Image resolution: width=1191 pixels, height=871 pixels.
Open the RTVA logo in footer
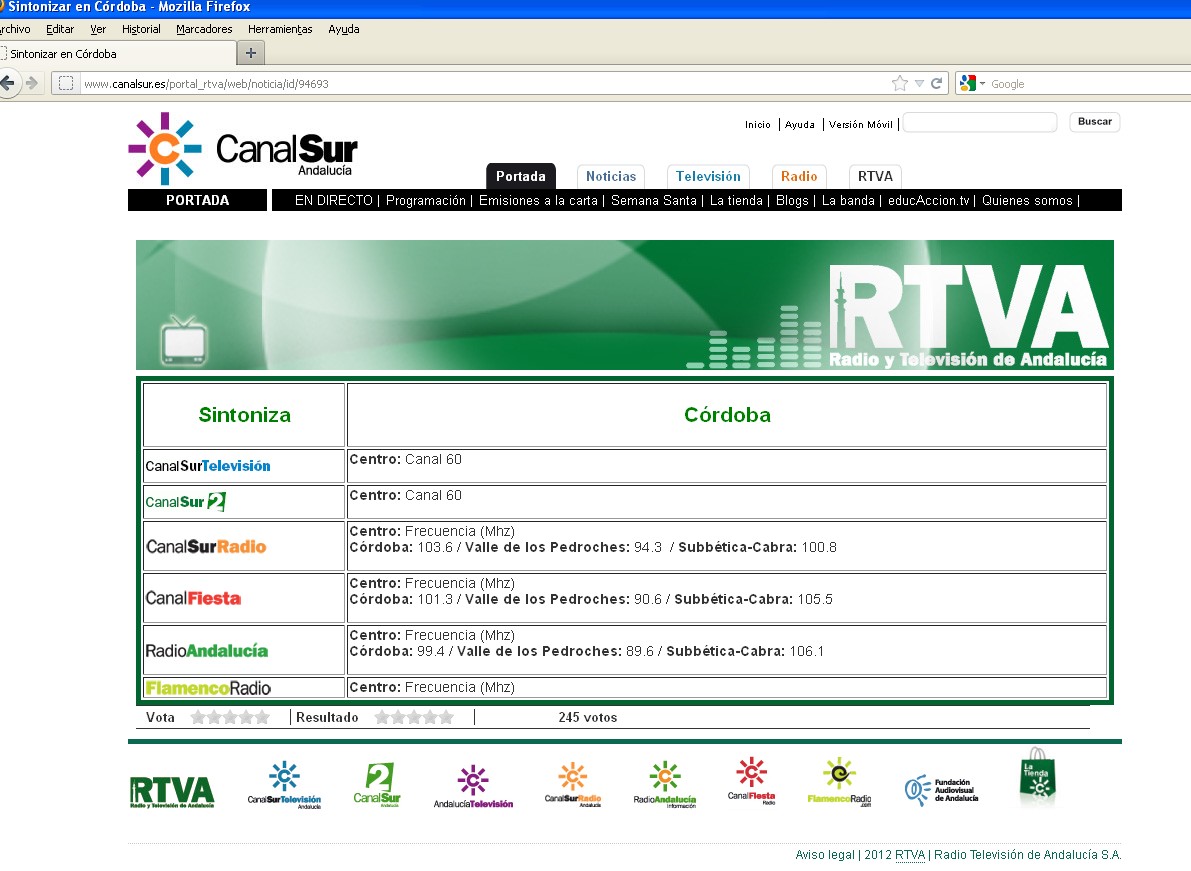(x=171, y=792)
